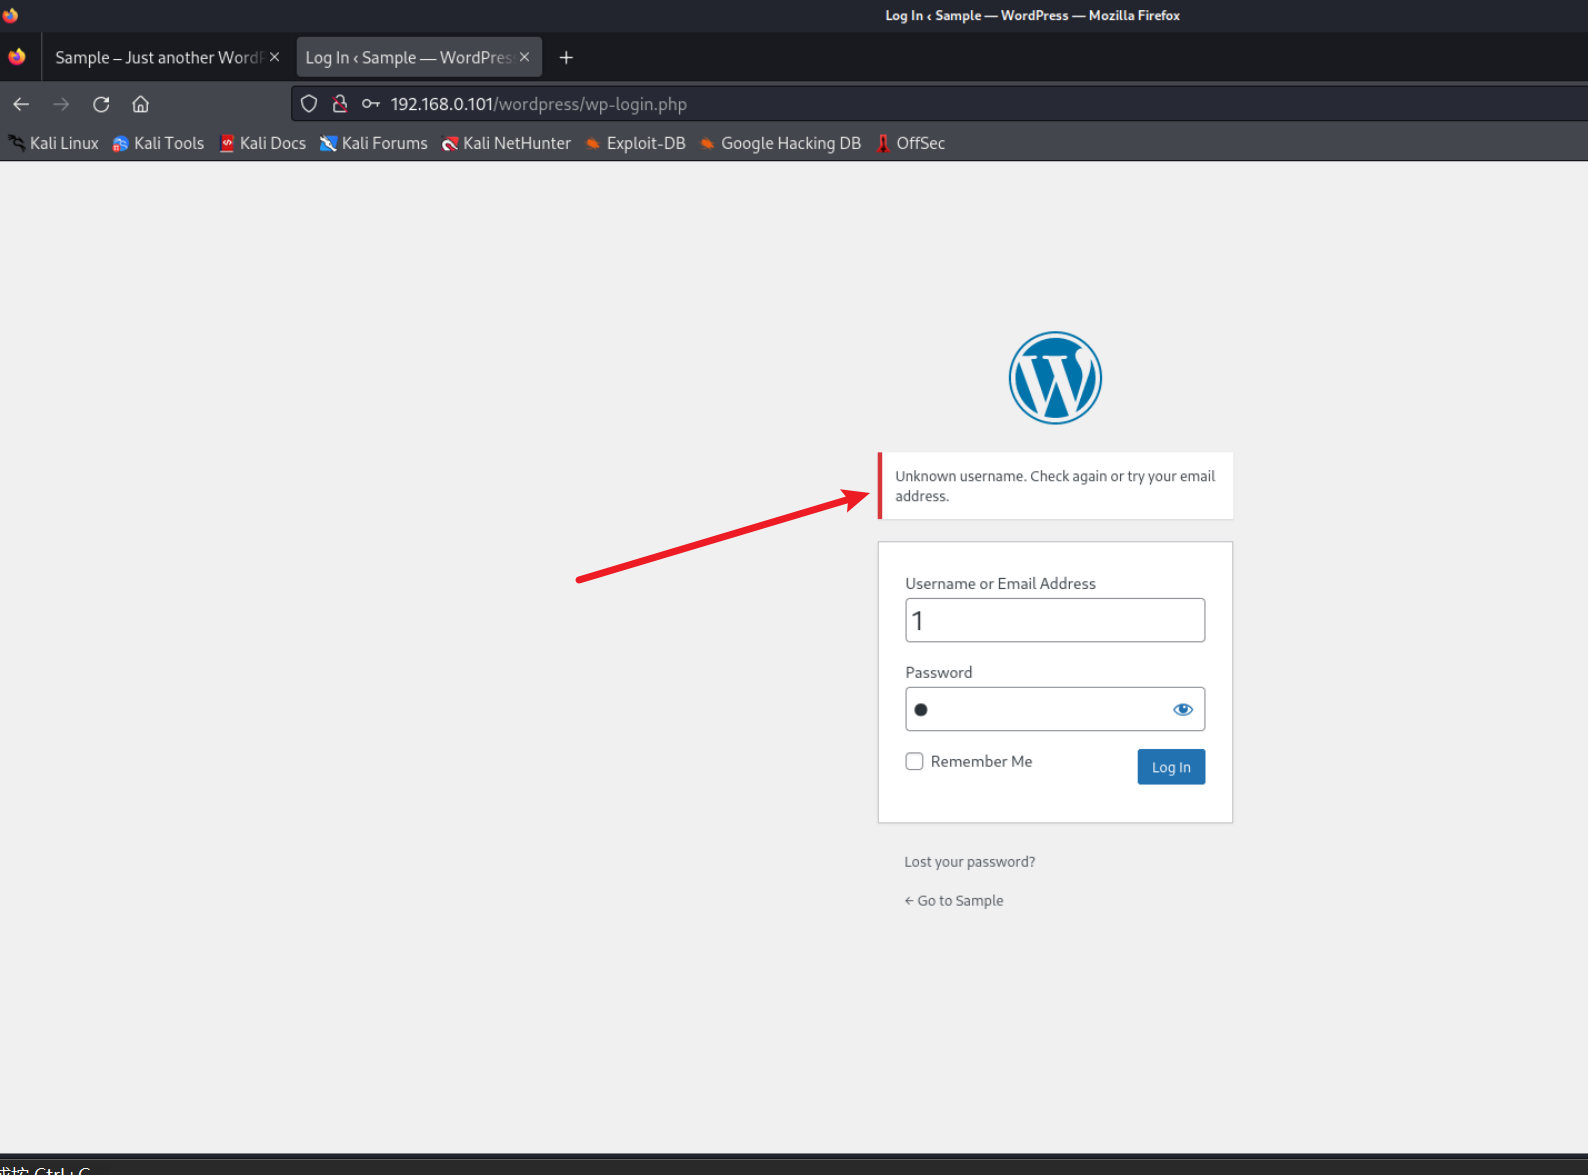Image resolution: width=1588 pixels, height=1175 pixels.
Task: Click the tracking protection shield icon
Action: click(x=309, y=104)
